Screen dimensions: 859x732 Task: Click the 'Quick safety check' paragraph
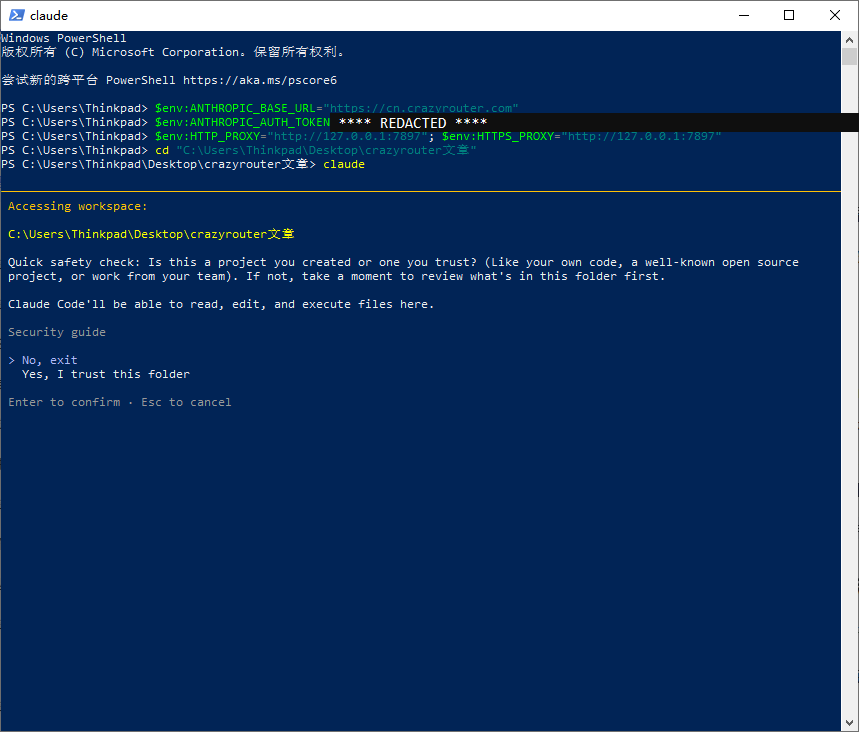(403, 269)
